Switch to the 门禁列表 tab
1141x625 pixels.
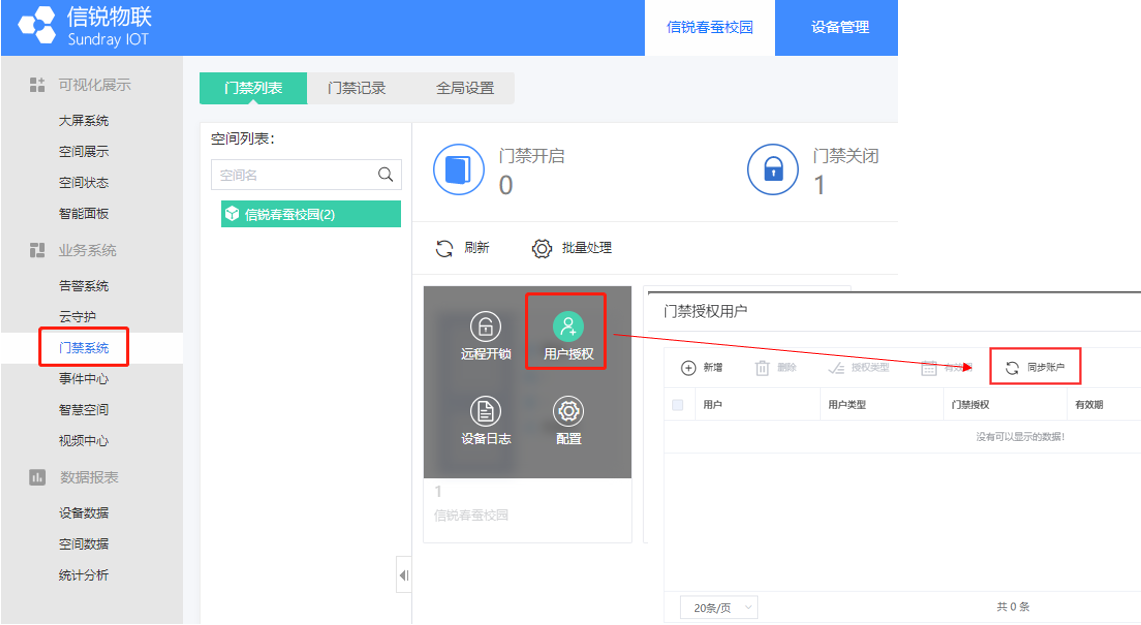pyautogui.click(x=253, y=88)
